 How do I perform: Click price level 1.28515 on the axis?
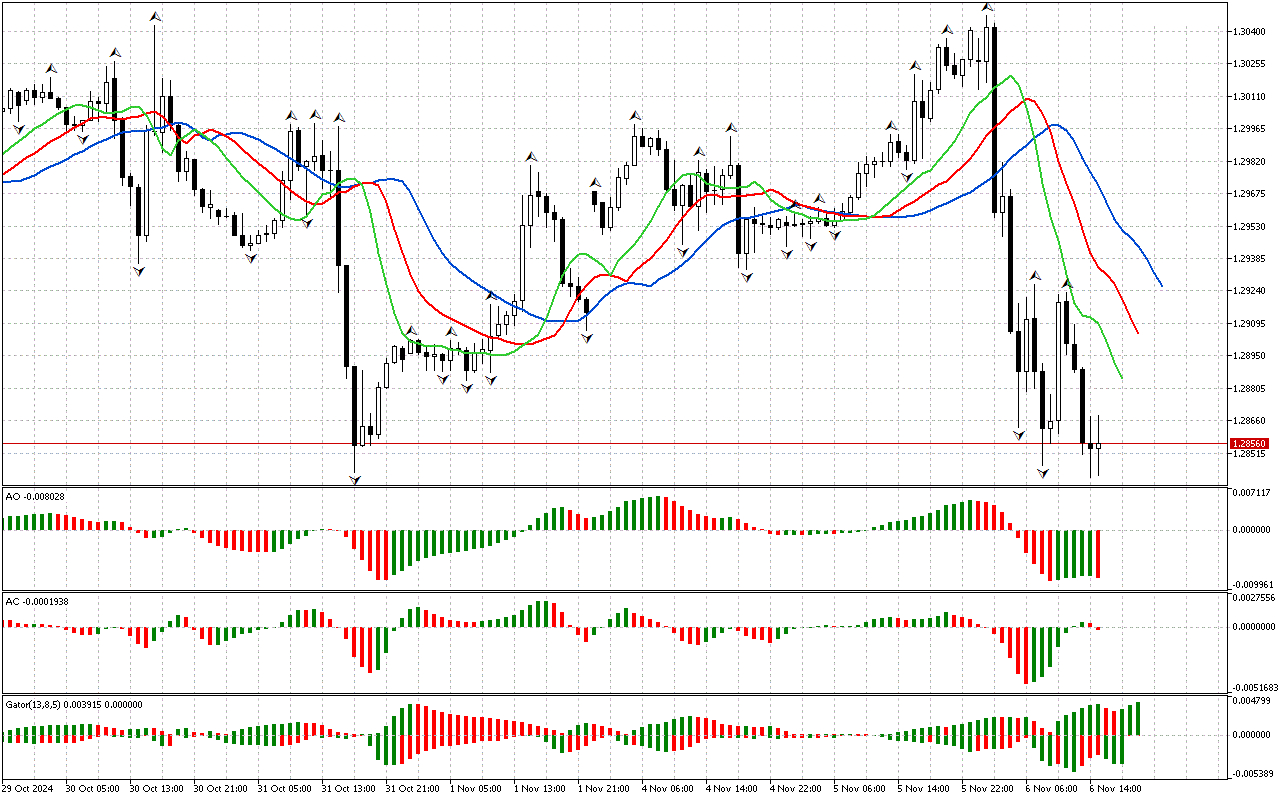point(1250,453)
